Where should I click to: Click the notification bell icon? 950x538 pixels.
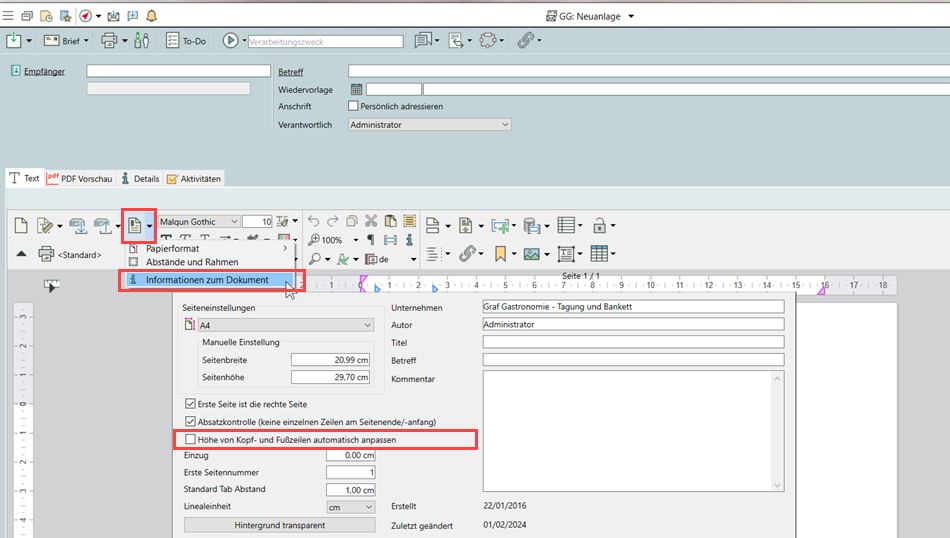click(x=152, y=16)
